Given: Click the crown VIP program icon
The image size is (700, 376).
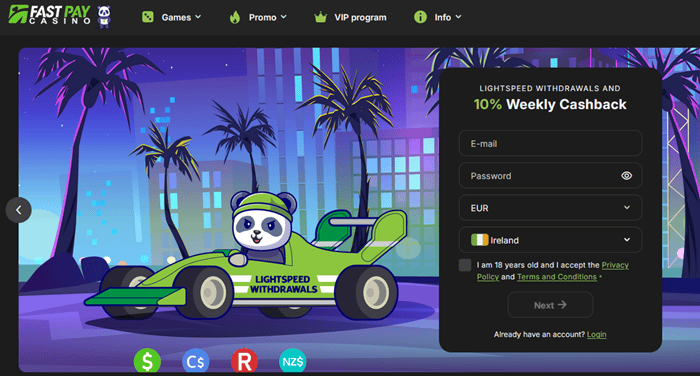Looking at the screenshot, I should (321, 17).
